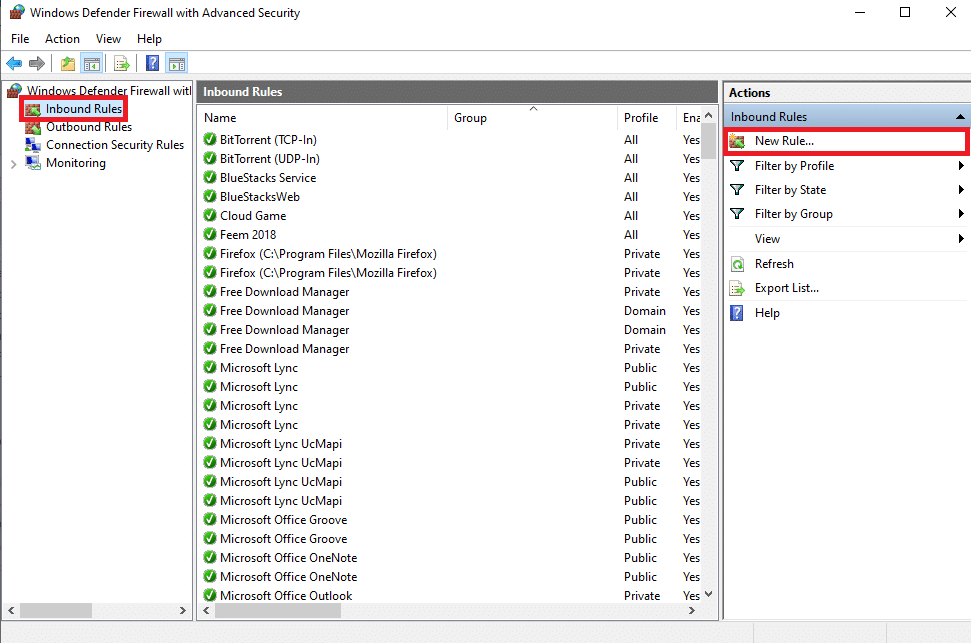Image resolution: width=971 pixels, height=643 pixels.
Task: Click the Up one level folder icon
Action: pyautogui.click(x=67, y=63)
